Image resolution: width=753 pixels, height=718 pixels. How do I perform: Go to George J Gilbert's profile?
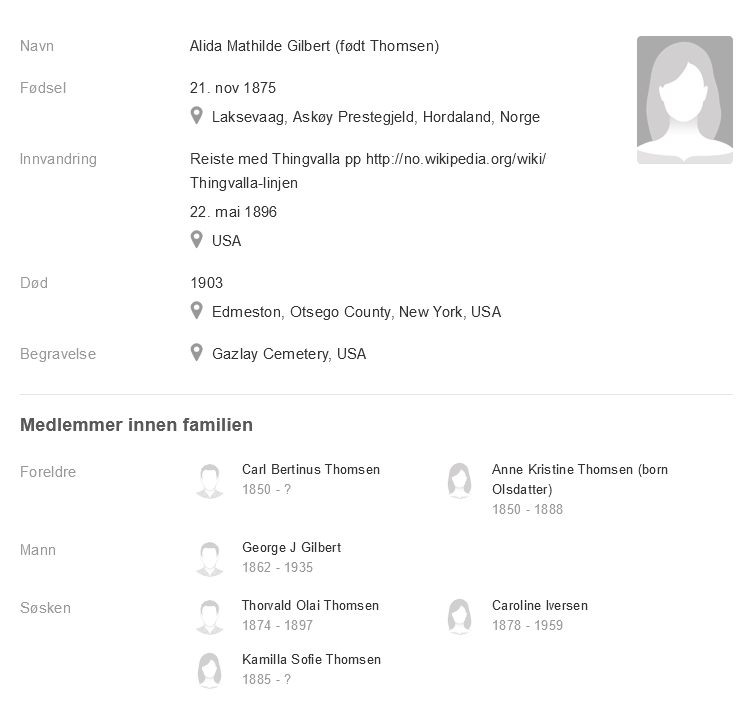pyautogui.click(x=291, y=547)
